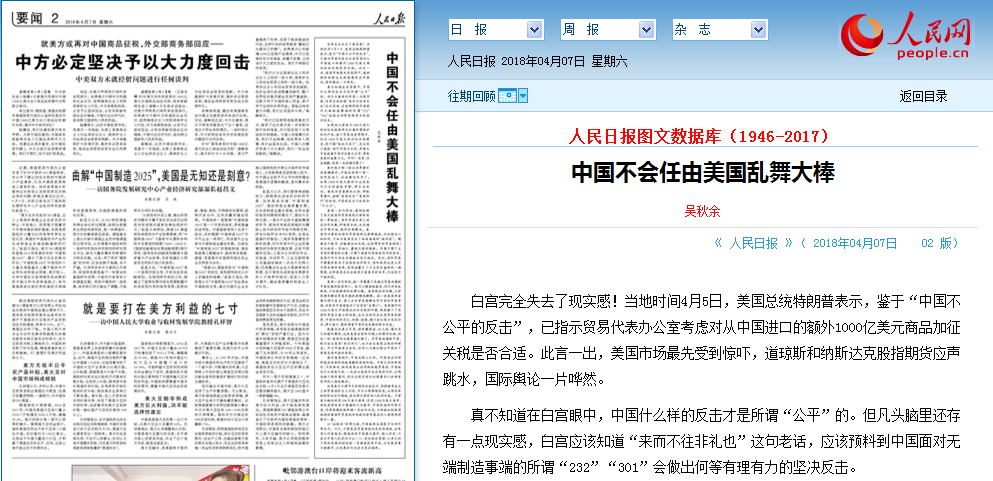Click the 要闻 2 page section label
Screen dimensions: 993x481
[34, 13]
